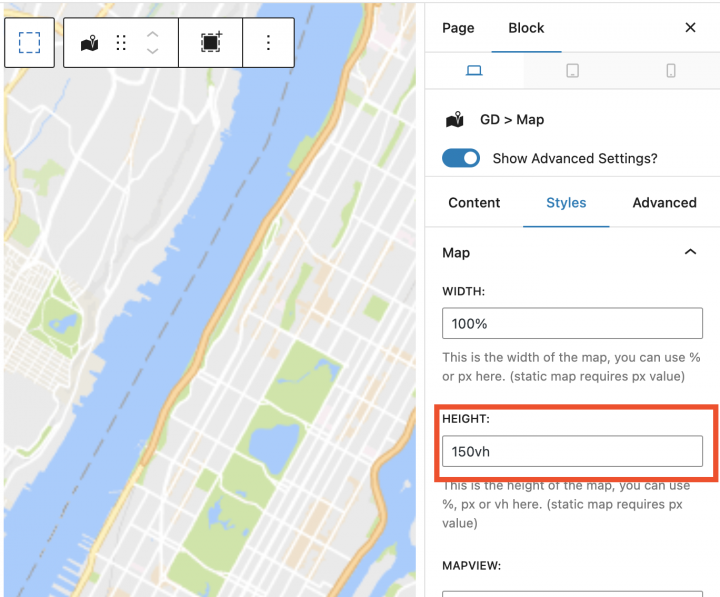Click the square-with-plus icon in block toolbar
Screen dimensions: 720x597
[211, 43]
